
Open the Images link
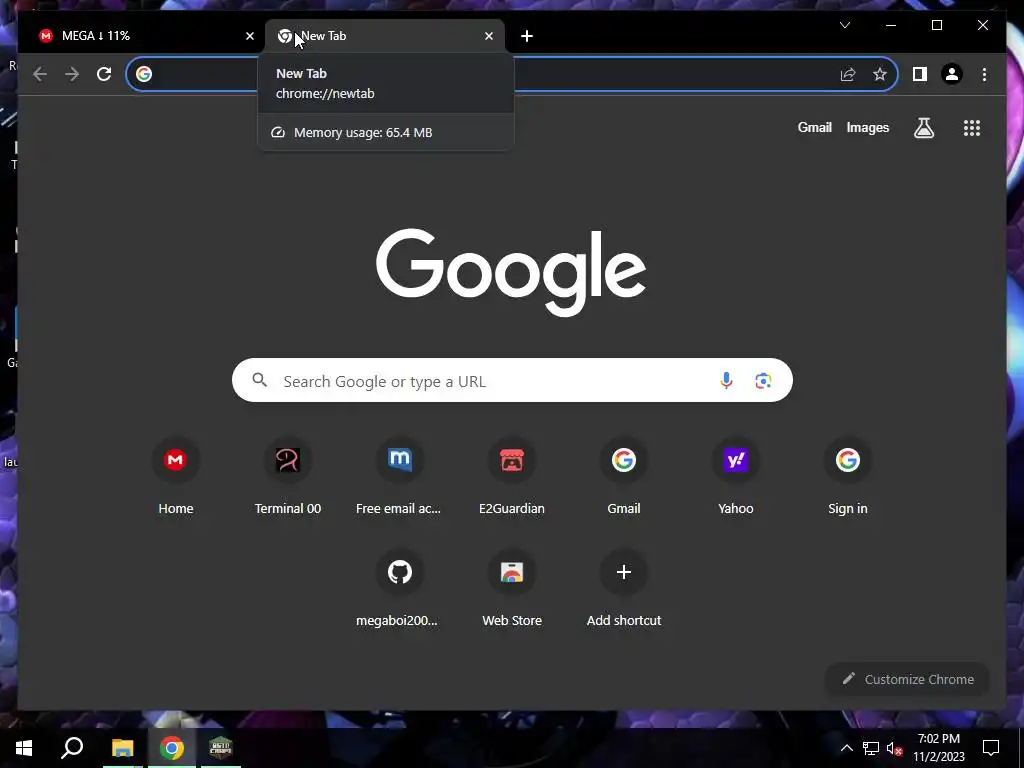tap(867, 127)
